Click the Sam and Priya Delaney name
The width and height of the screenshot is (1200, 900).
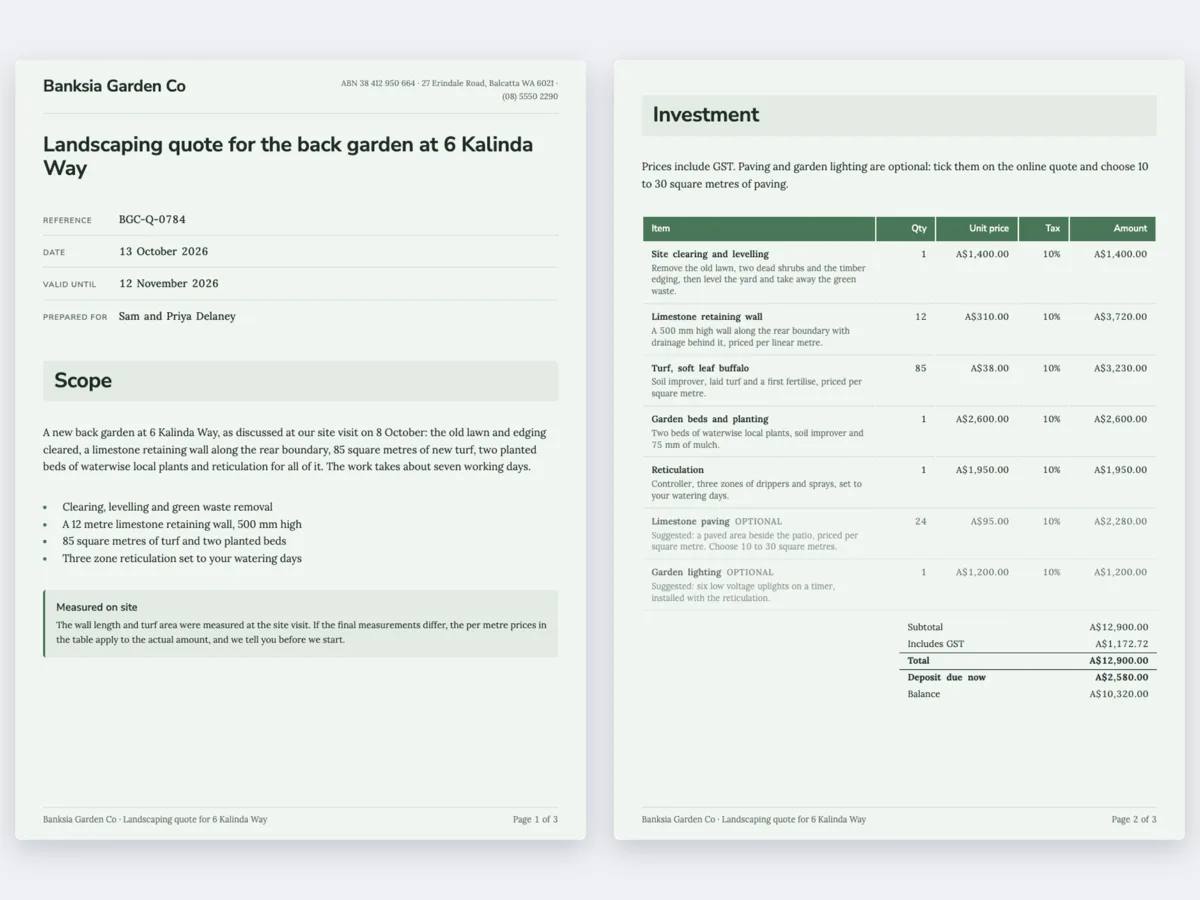pos(177,316)
